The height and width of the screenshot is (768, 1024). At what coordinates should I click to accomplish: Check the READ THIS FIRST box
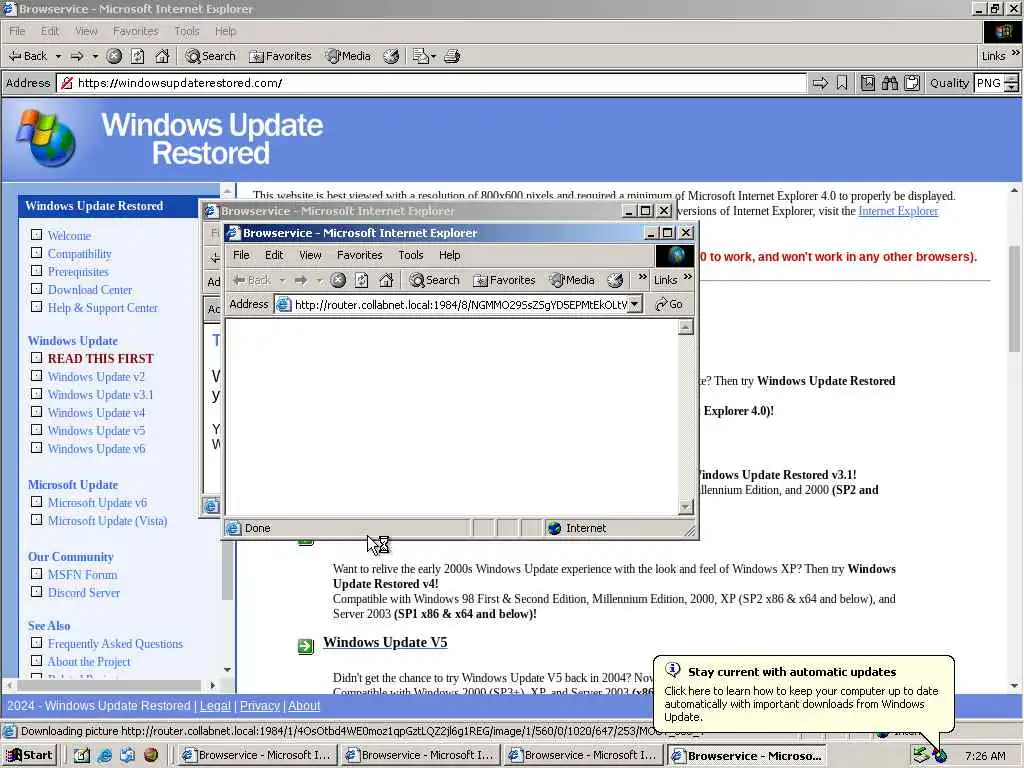(x=37, y=358)
